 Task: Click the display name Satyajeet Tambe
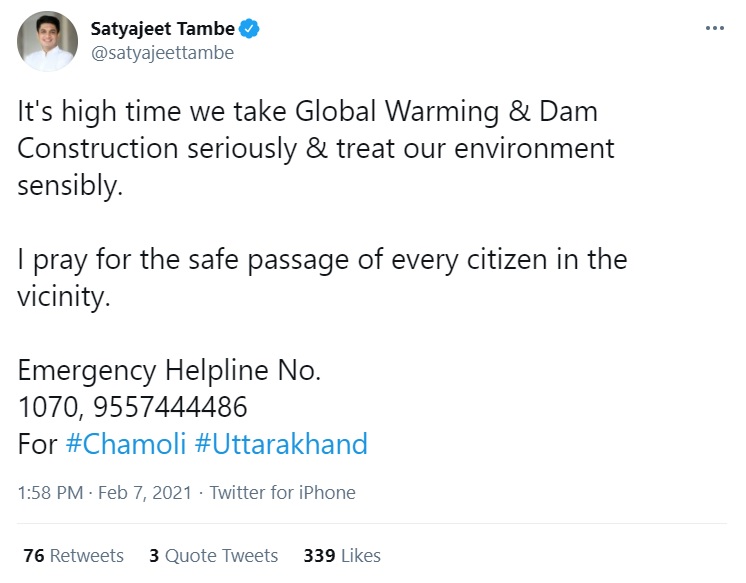162,29
